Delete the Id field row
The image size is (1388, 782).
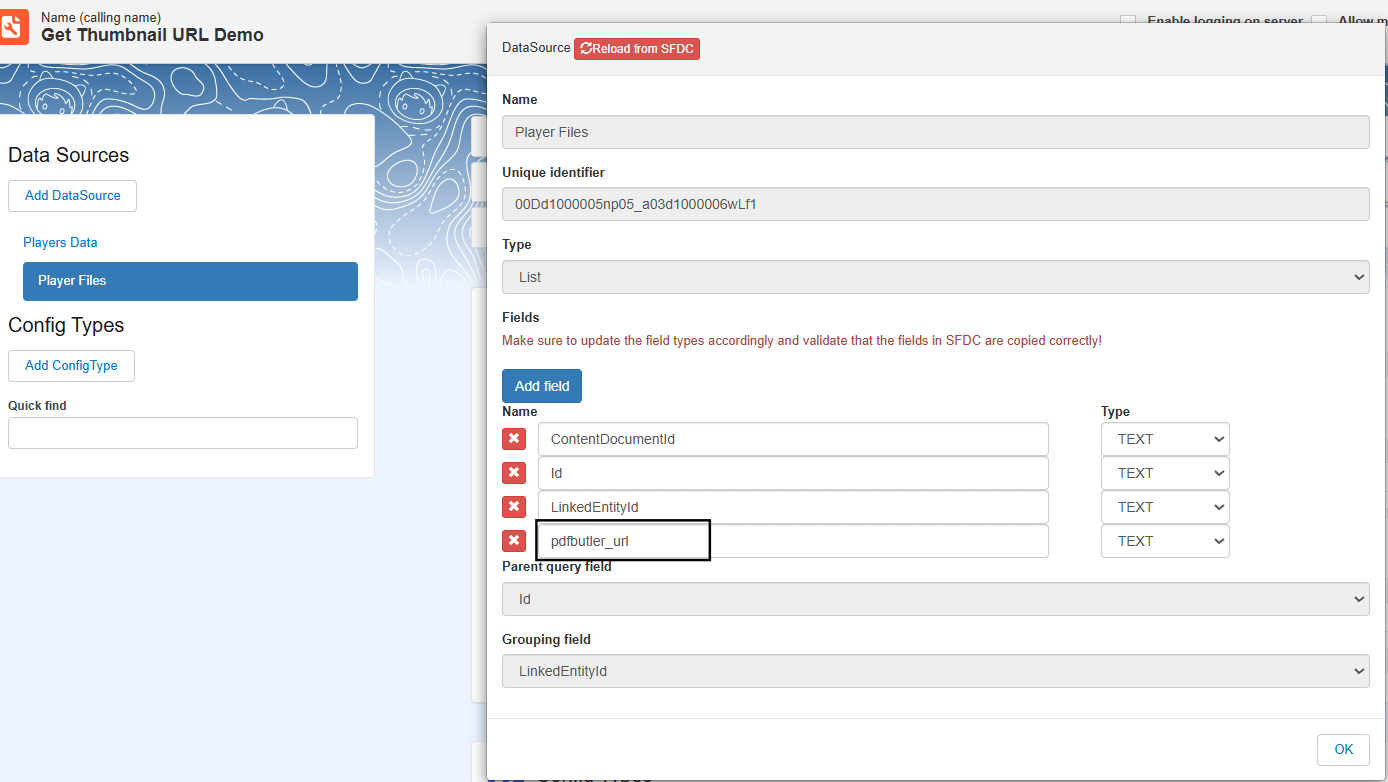click(x=514, y=473)
